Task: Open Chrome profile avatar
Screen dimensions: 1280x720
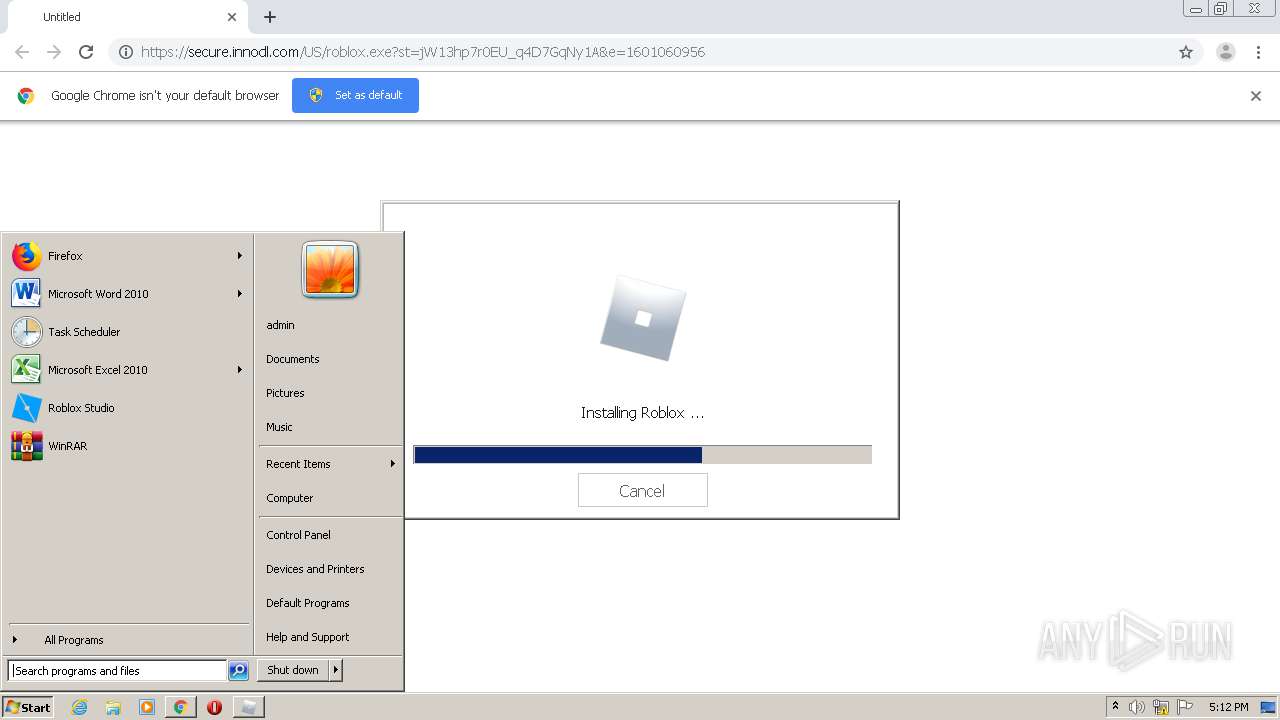Action: coord(1226,52)
